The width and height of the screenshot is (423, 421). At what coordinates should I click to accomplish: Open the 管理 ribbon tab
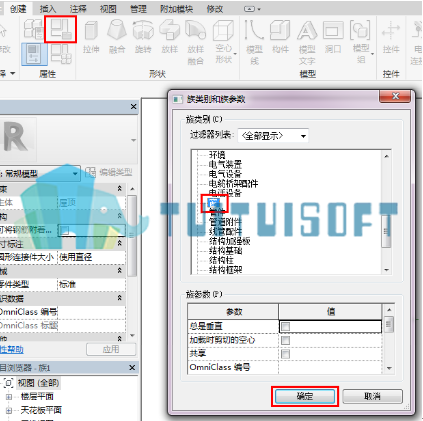pos(138,9)
